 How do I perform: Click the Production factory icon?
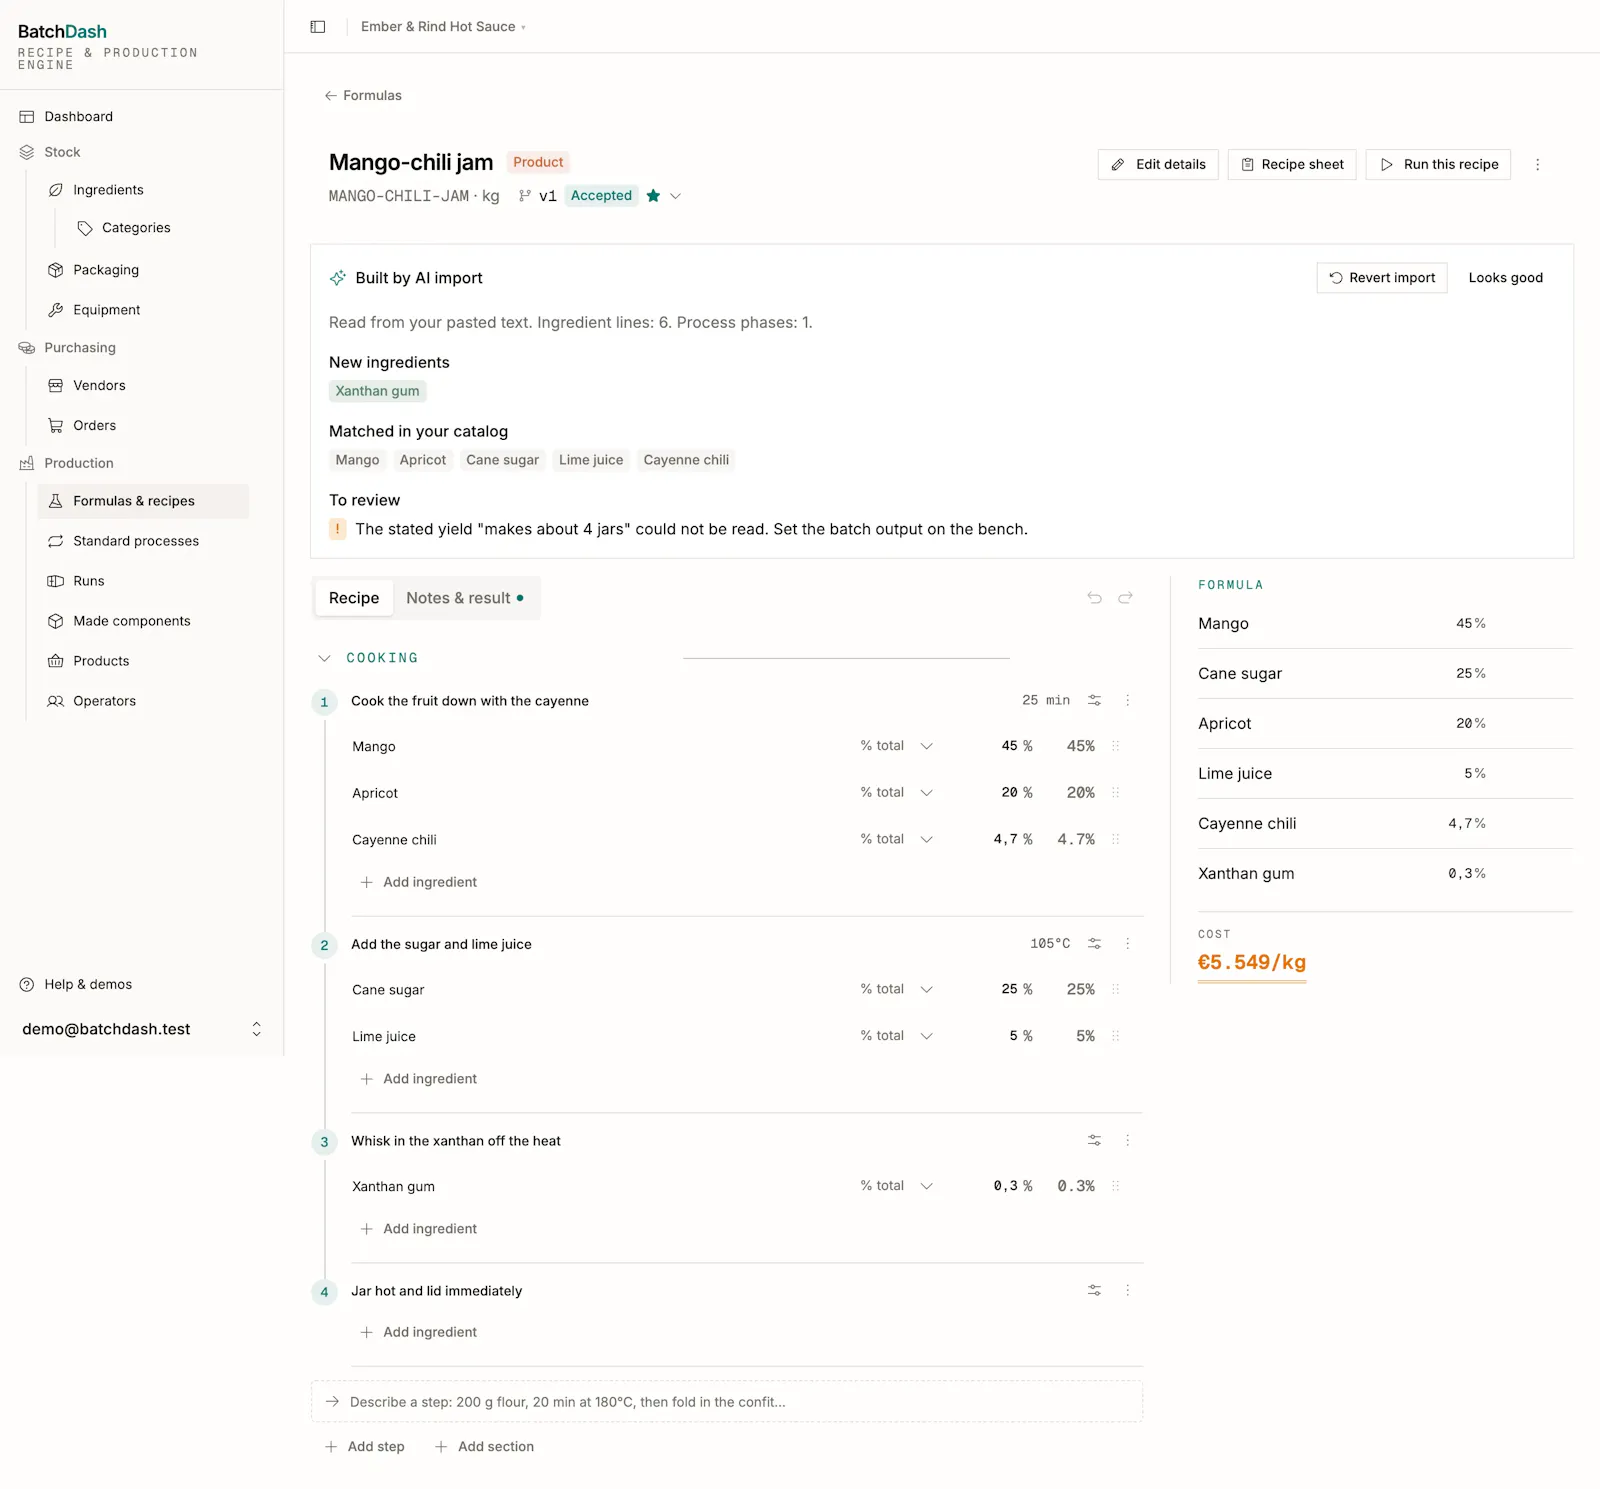[x=27, y=464]
